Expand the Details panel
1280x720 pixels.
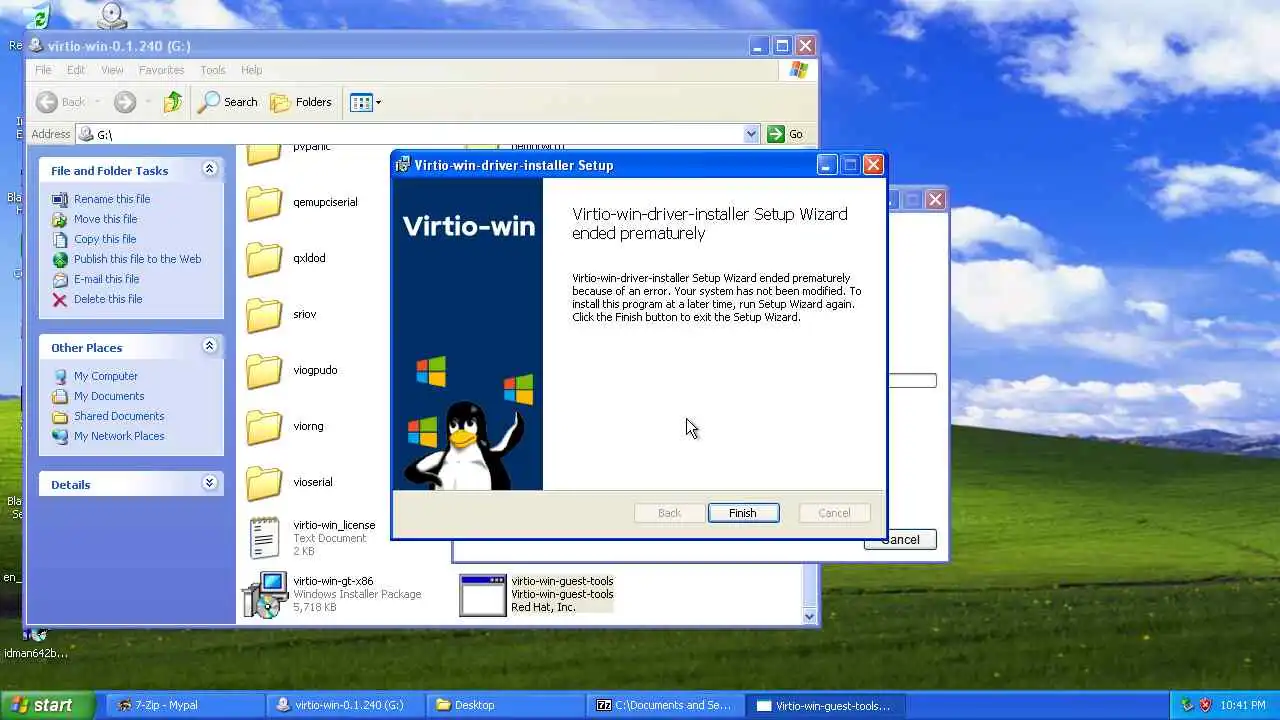coord(209,483)
